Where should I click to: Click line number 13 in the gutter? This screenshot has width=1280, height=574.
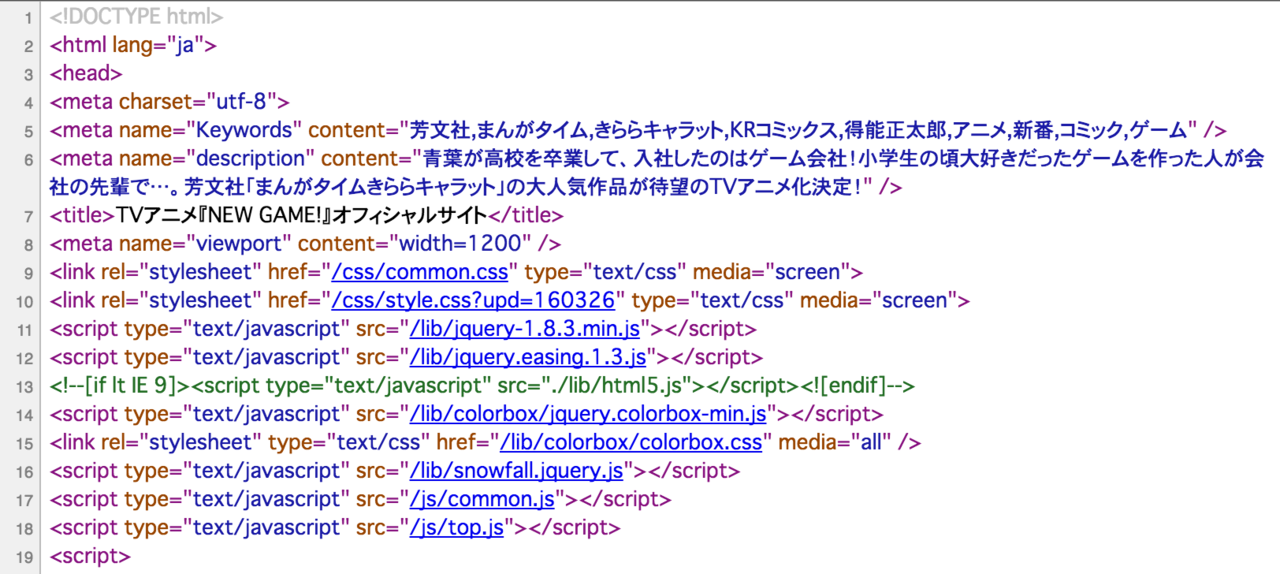click(25, 387)
